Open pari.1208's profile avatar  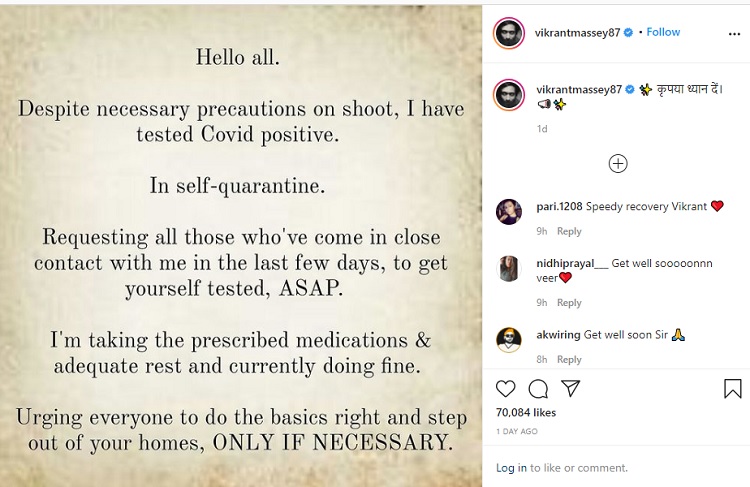[508, 211]
